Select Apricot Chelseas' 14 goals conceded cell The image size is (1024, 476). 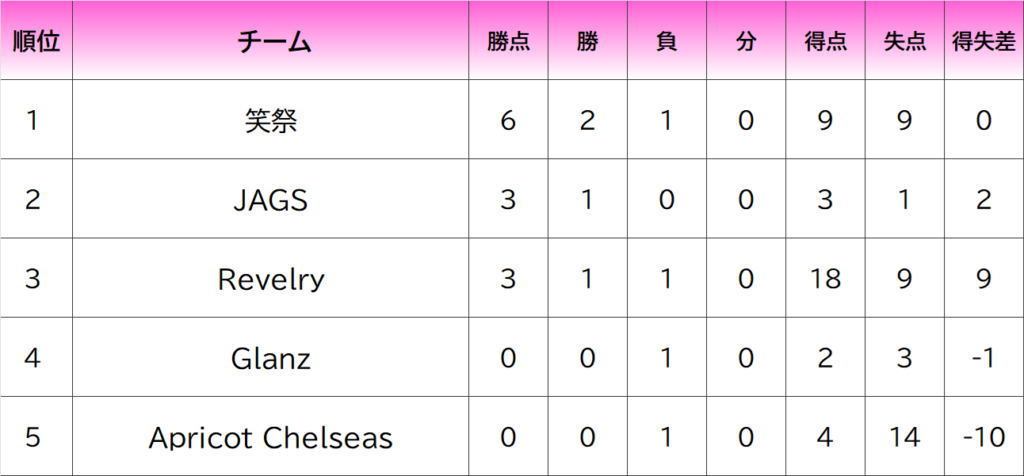(905, 437)
